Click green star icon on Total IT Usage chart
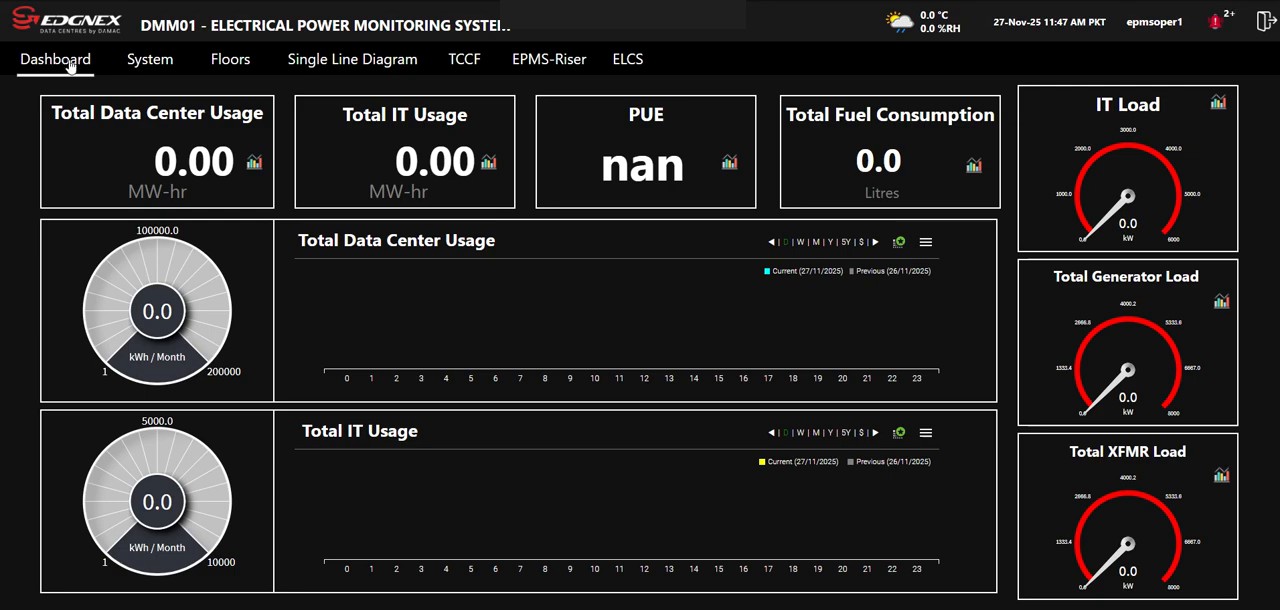The image size is (1280, 610). [899, 433]
